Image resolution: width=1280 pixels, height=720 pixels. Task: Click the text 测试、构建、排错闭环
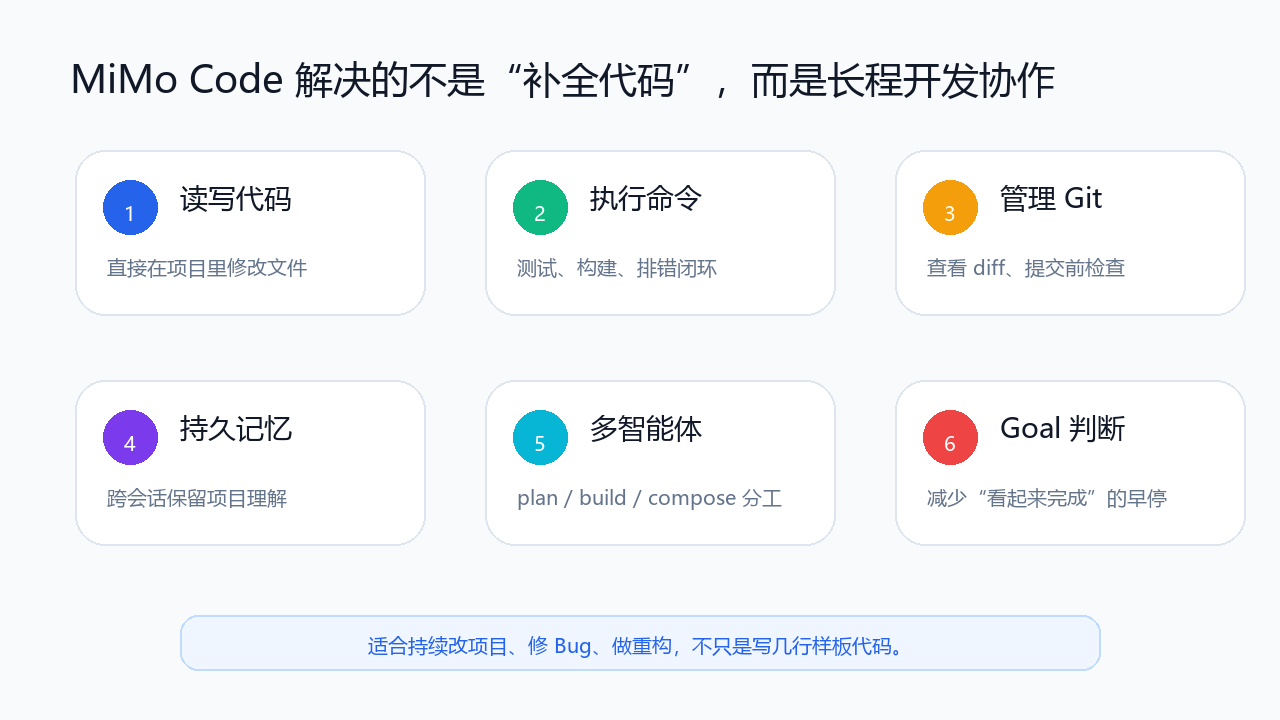tap(617, 268)
